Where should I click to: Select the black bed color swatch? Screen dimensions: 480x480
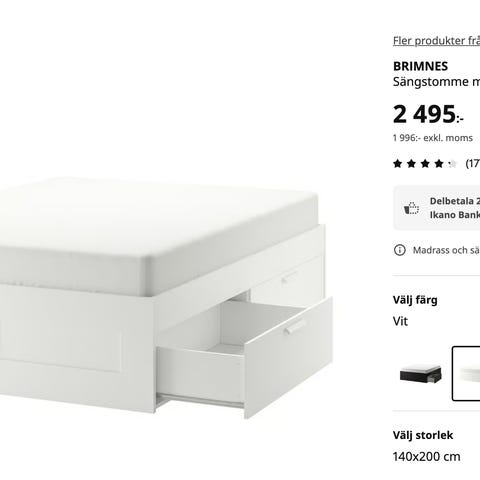point(420,374)
